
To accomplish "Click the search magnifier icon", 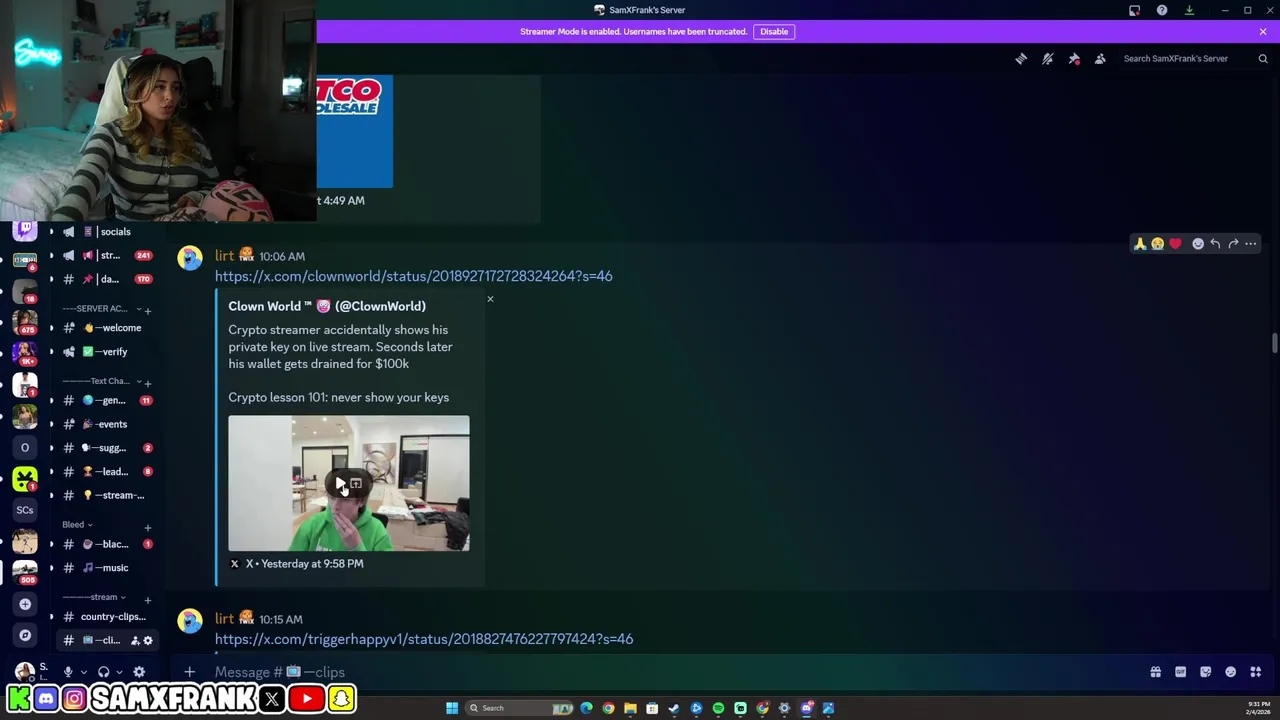I will (1263, 59).
